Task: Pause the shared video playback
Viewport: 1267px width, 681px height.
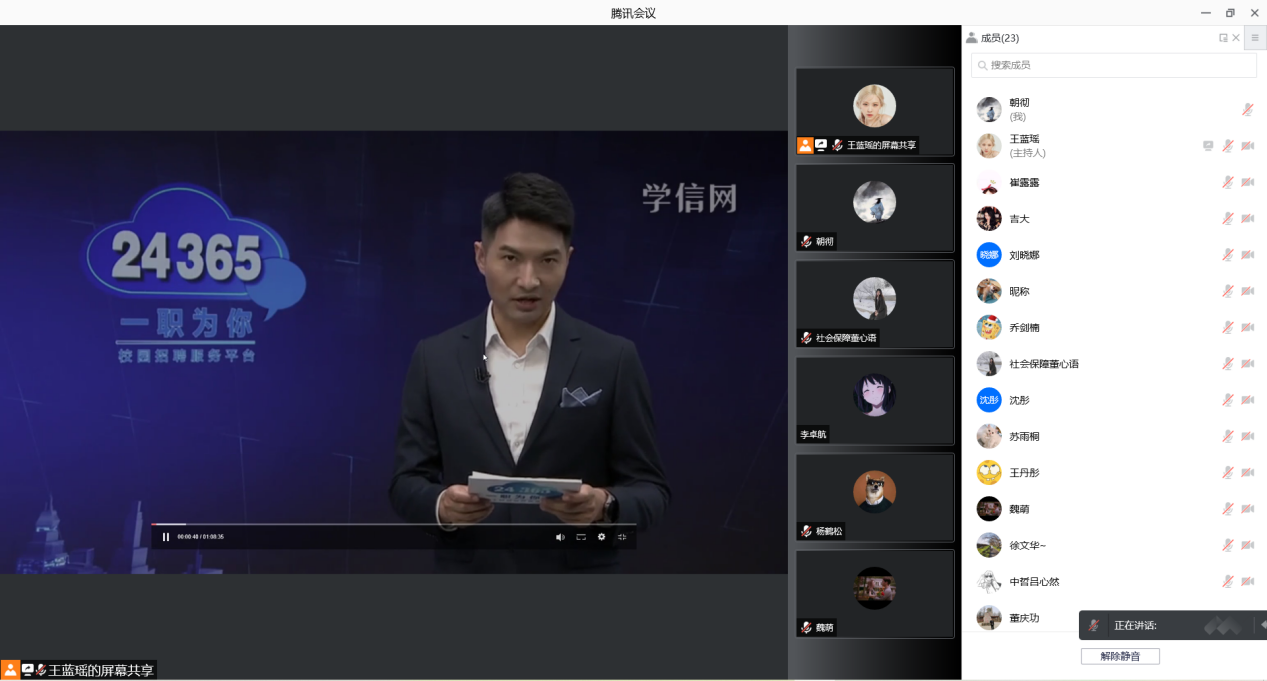Action: (x=166, y=537)
